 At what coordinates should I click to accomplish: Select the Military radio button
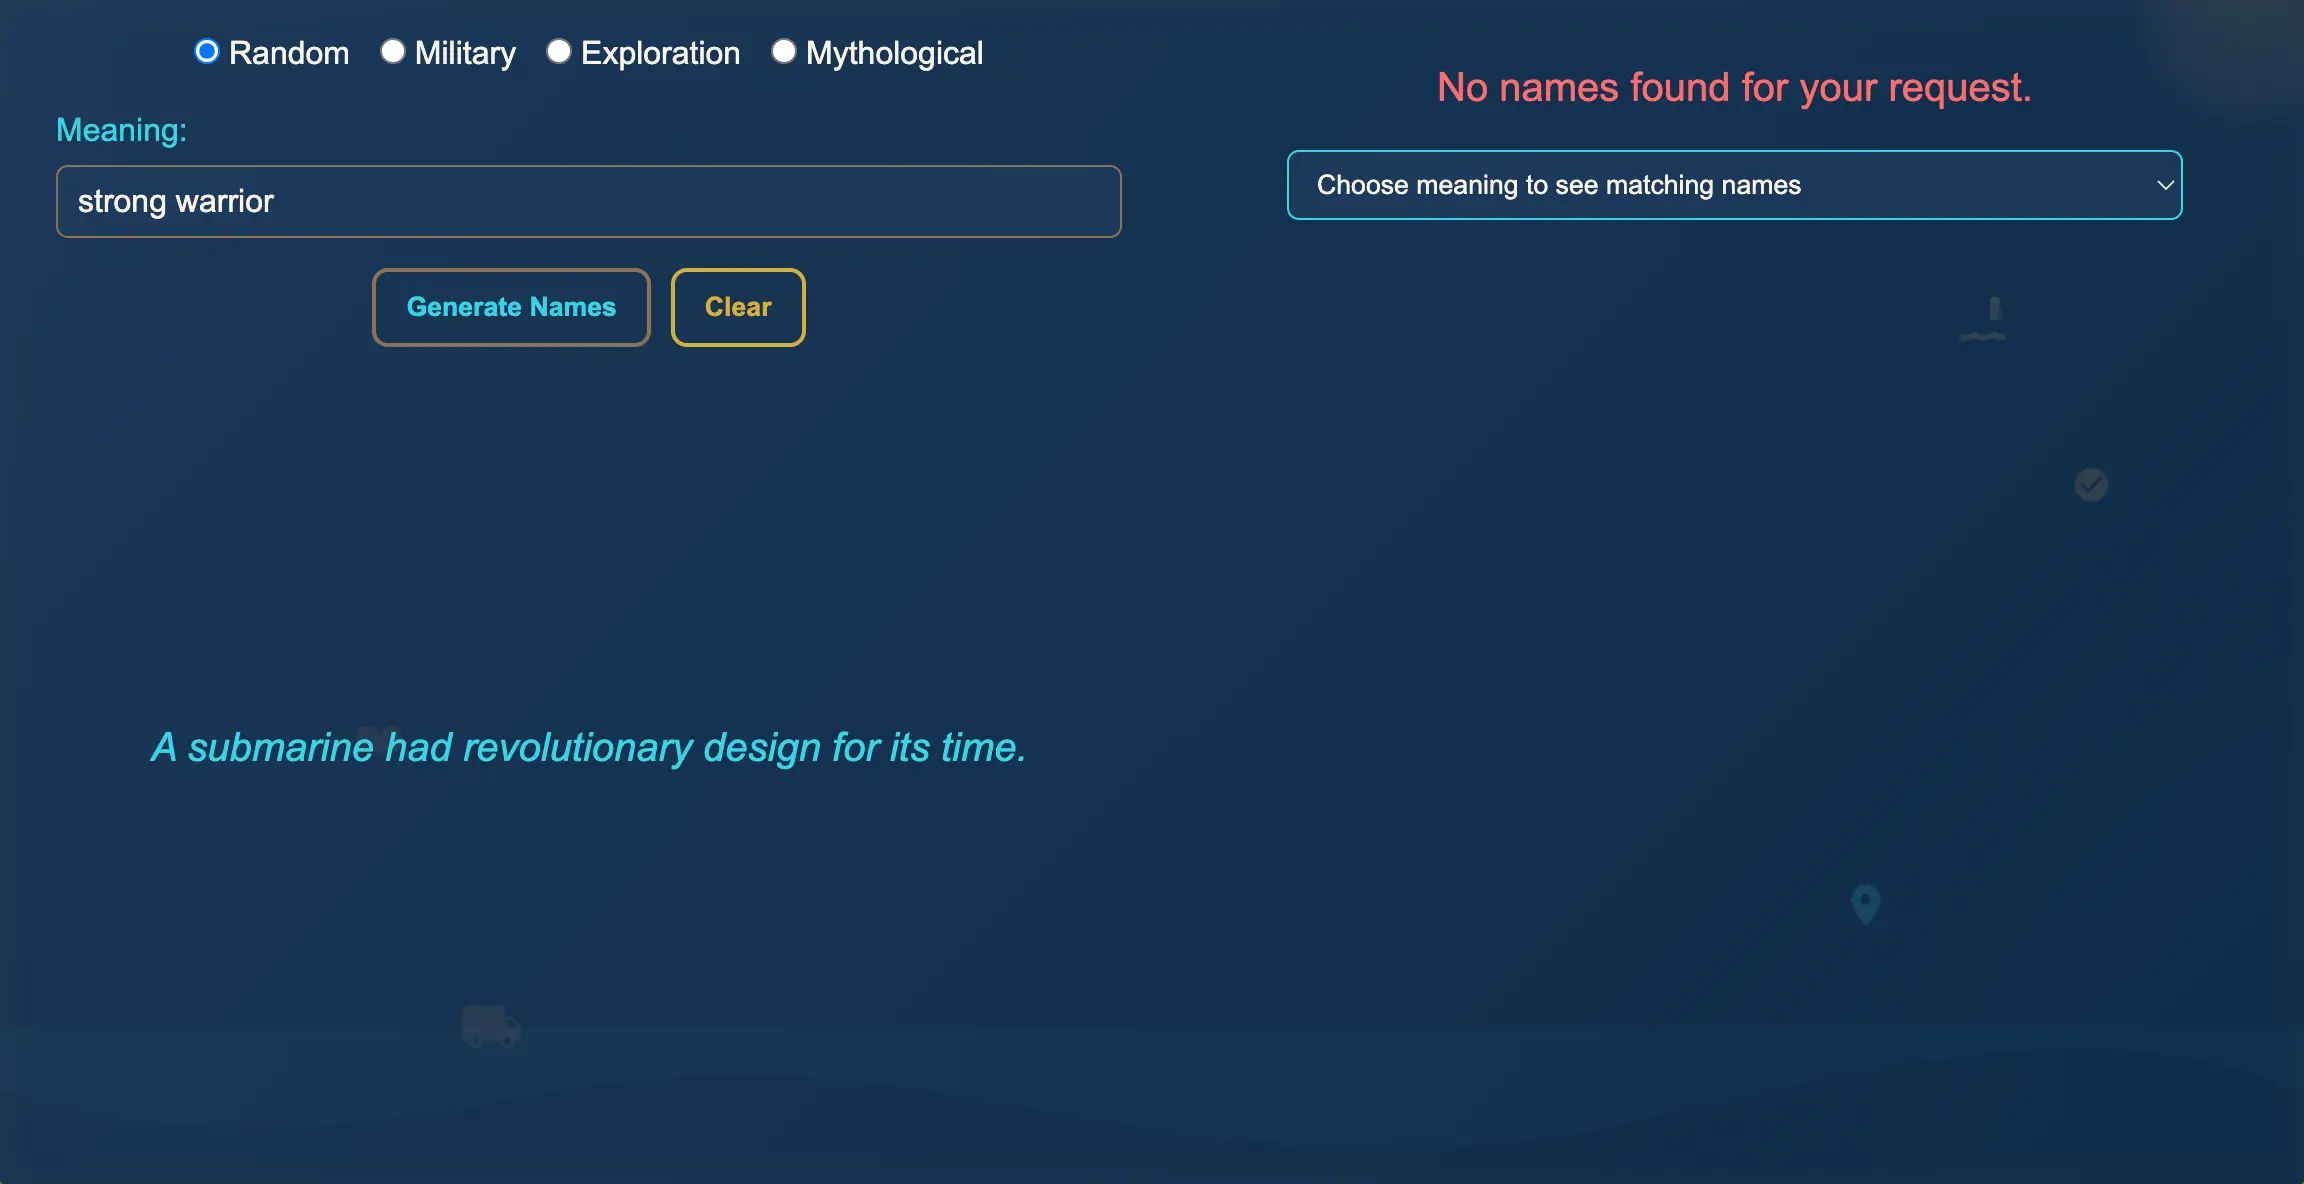point(393,51)
